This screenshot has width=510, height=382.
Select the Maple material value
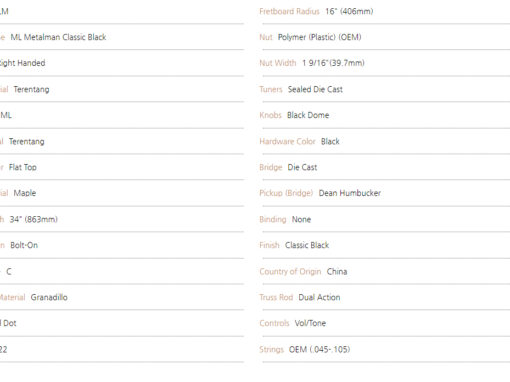[25, 193]
